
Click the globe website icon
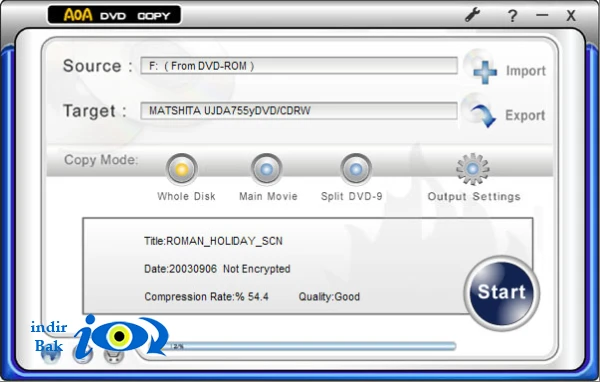point(51,355)
